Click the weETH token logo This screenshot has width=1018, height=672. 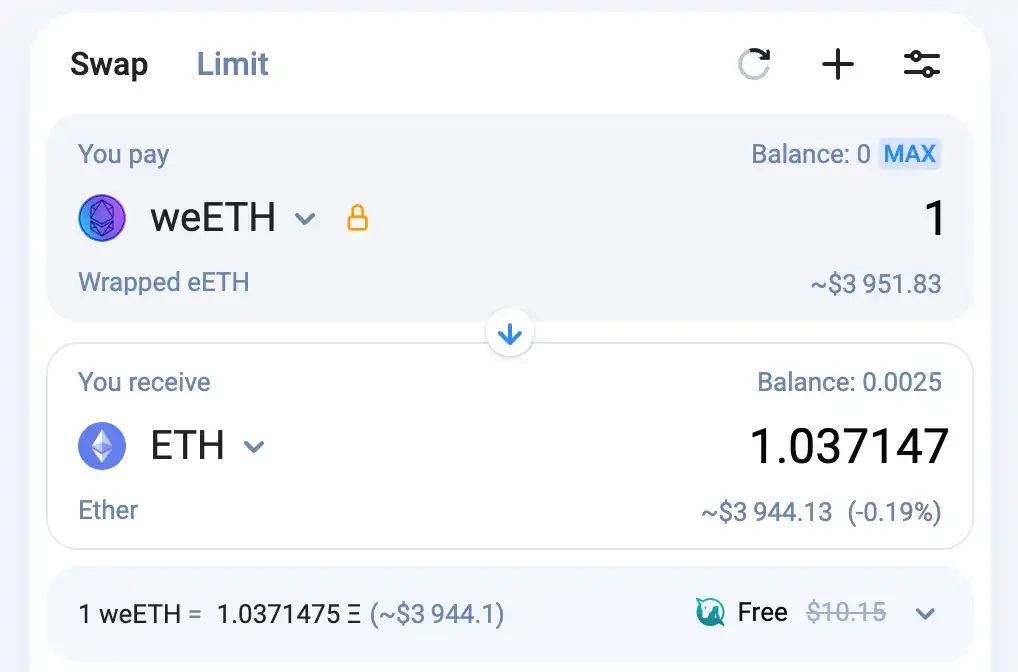point(102,218)
